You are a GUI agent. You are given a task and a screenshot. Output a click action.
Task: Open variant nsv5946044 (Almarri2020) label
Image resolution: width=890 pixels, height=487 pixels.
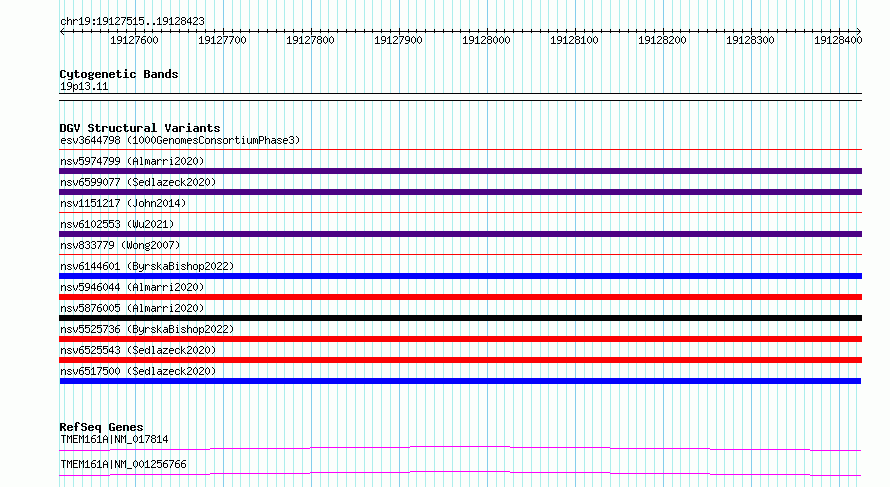pos(132,287)
